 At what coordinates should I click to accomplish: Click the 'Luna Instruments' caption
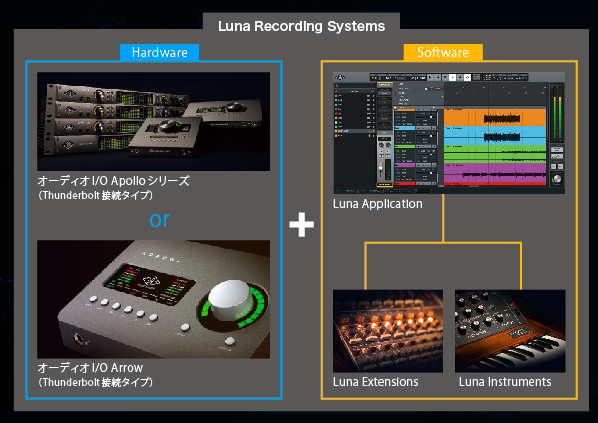505,382
